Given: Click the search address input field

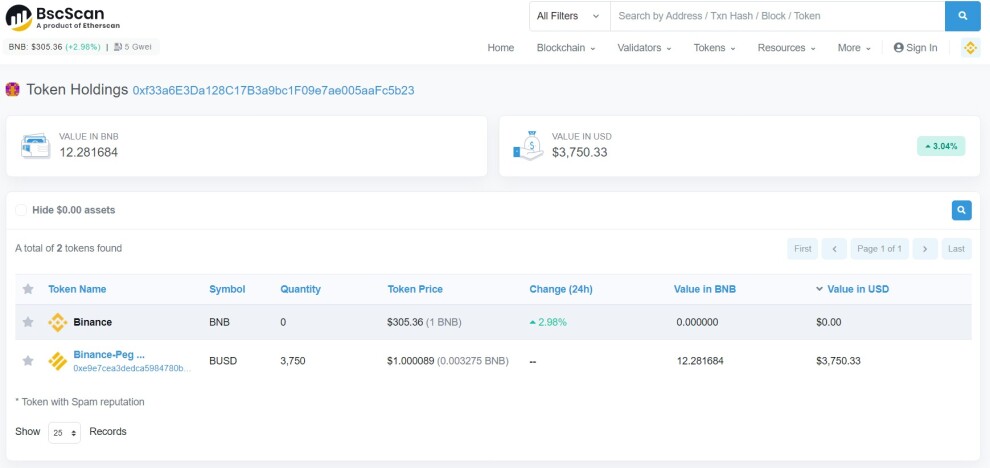Looking at the screenshot, I should pos(777,16).
